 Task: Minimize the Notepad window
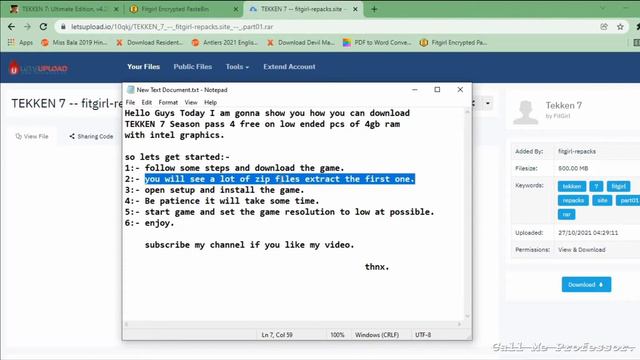tap(415, 89)
